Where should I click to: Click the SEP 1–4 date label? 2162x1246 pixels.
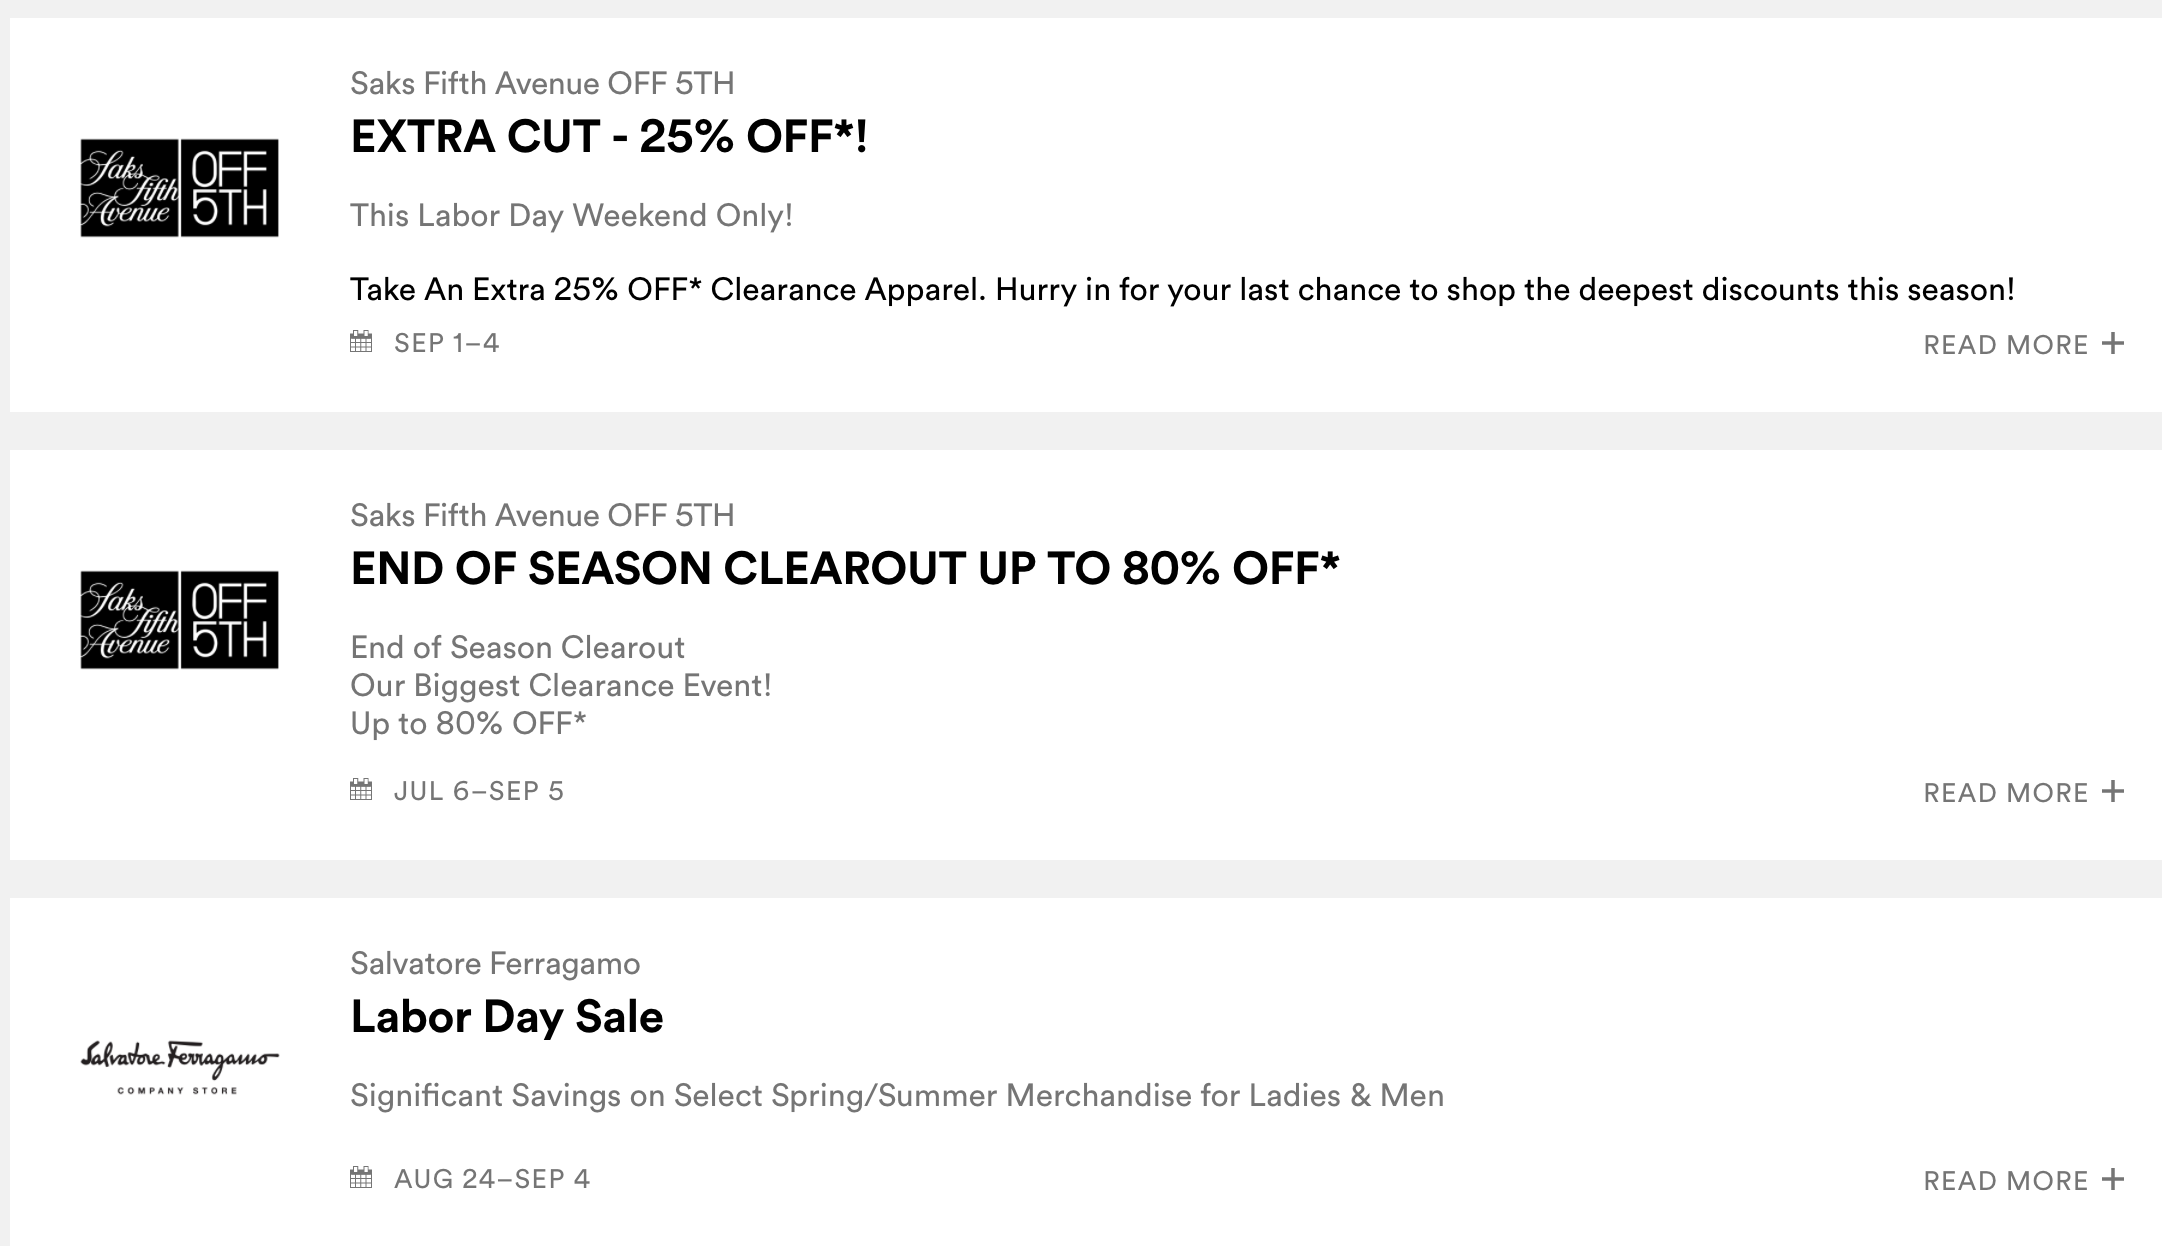pyautogui.click(x=446, y=343)
